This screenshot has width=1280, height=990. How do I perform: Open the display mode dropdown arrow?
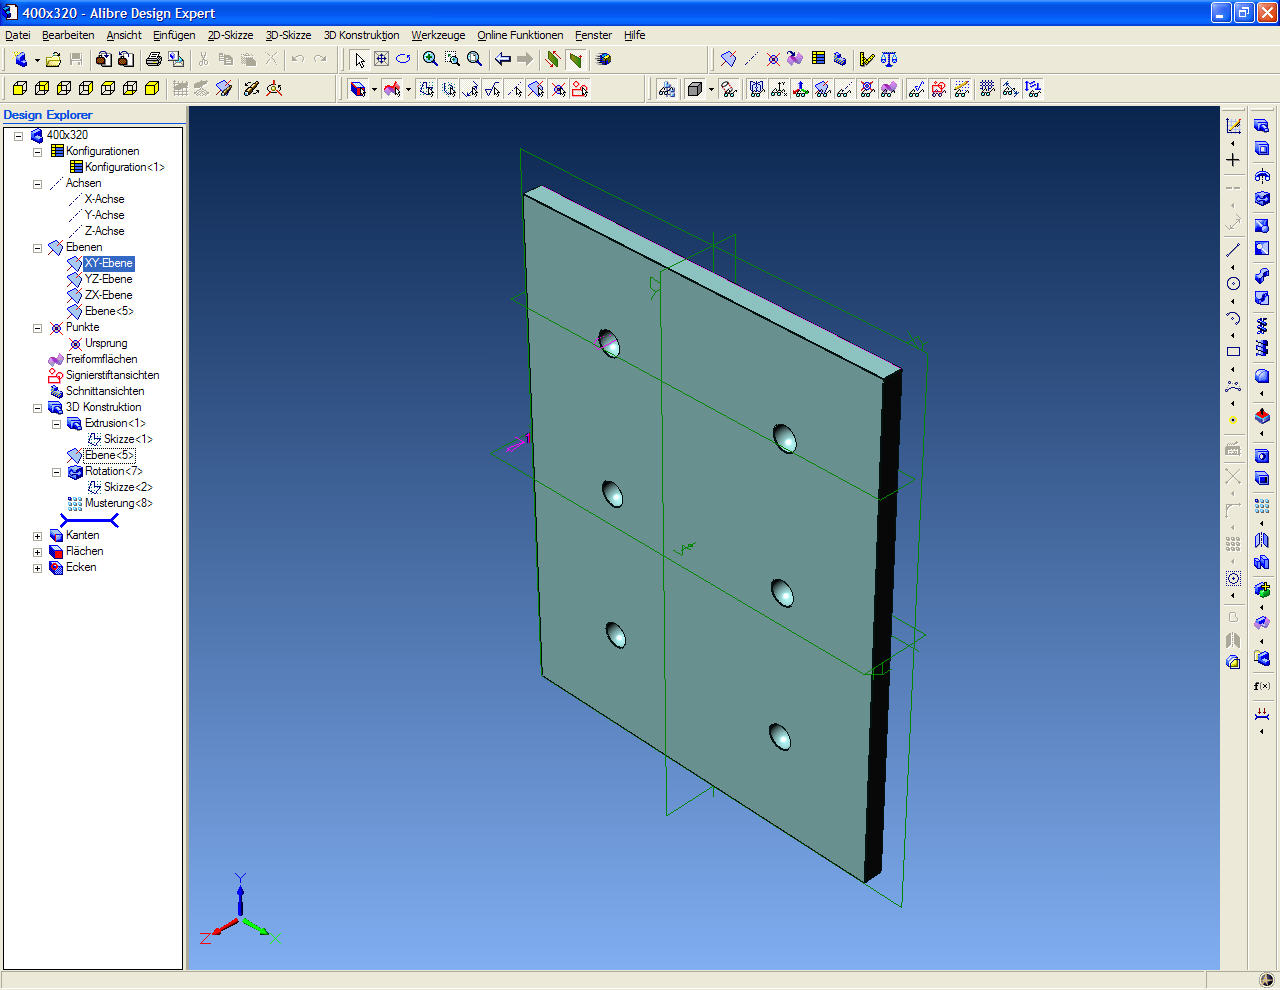711,89
